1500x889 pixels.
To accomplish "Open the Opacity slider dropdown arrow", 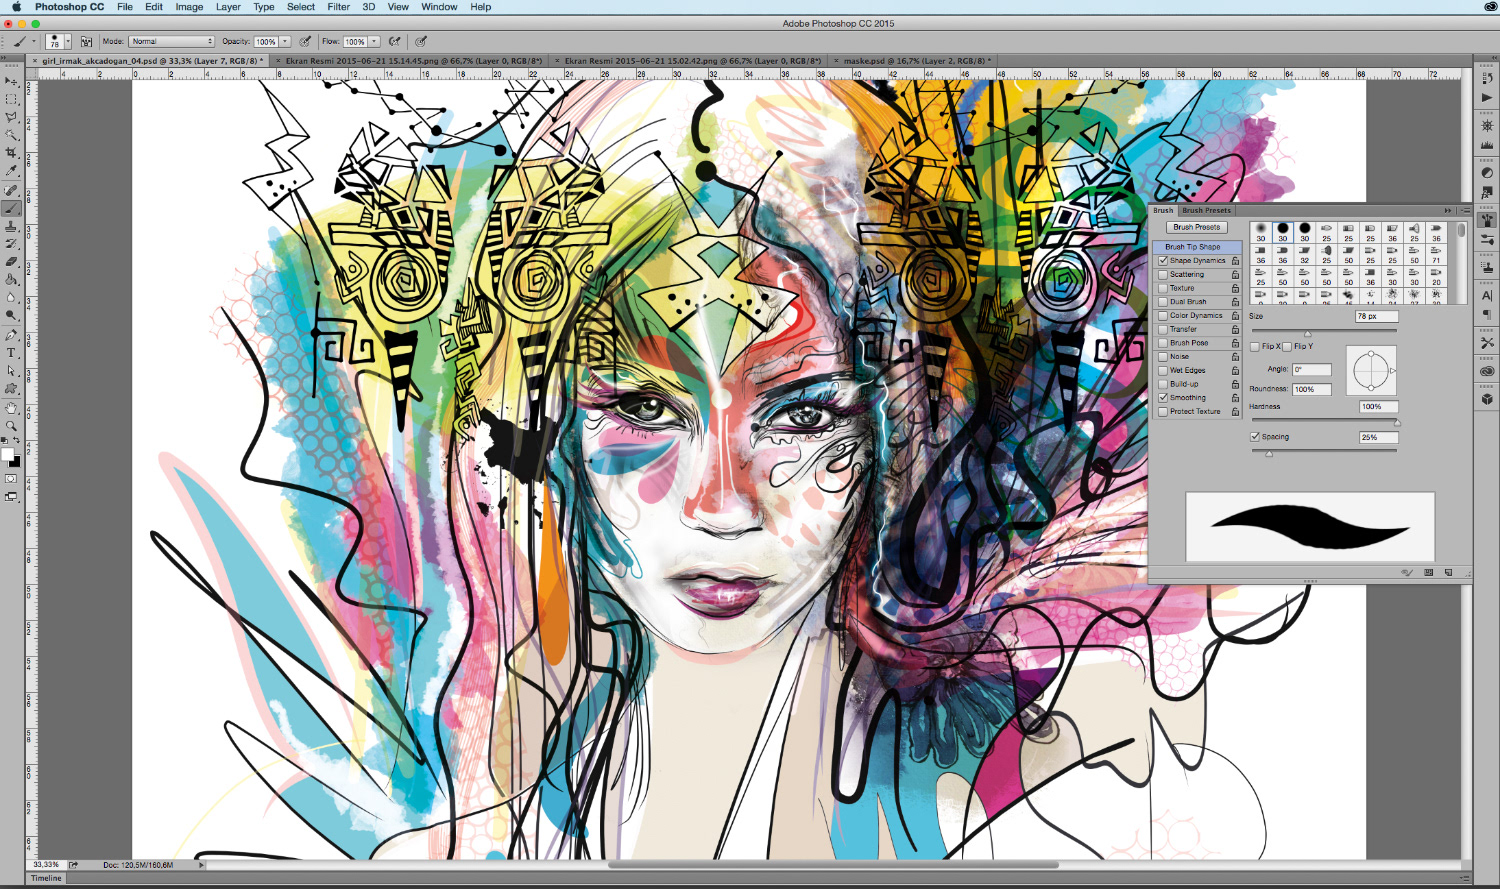I will pyautogui.click(x=285, y=41).
